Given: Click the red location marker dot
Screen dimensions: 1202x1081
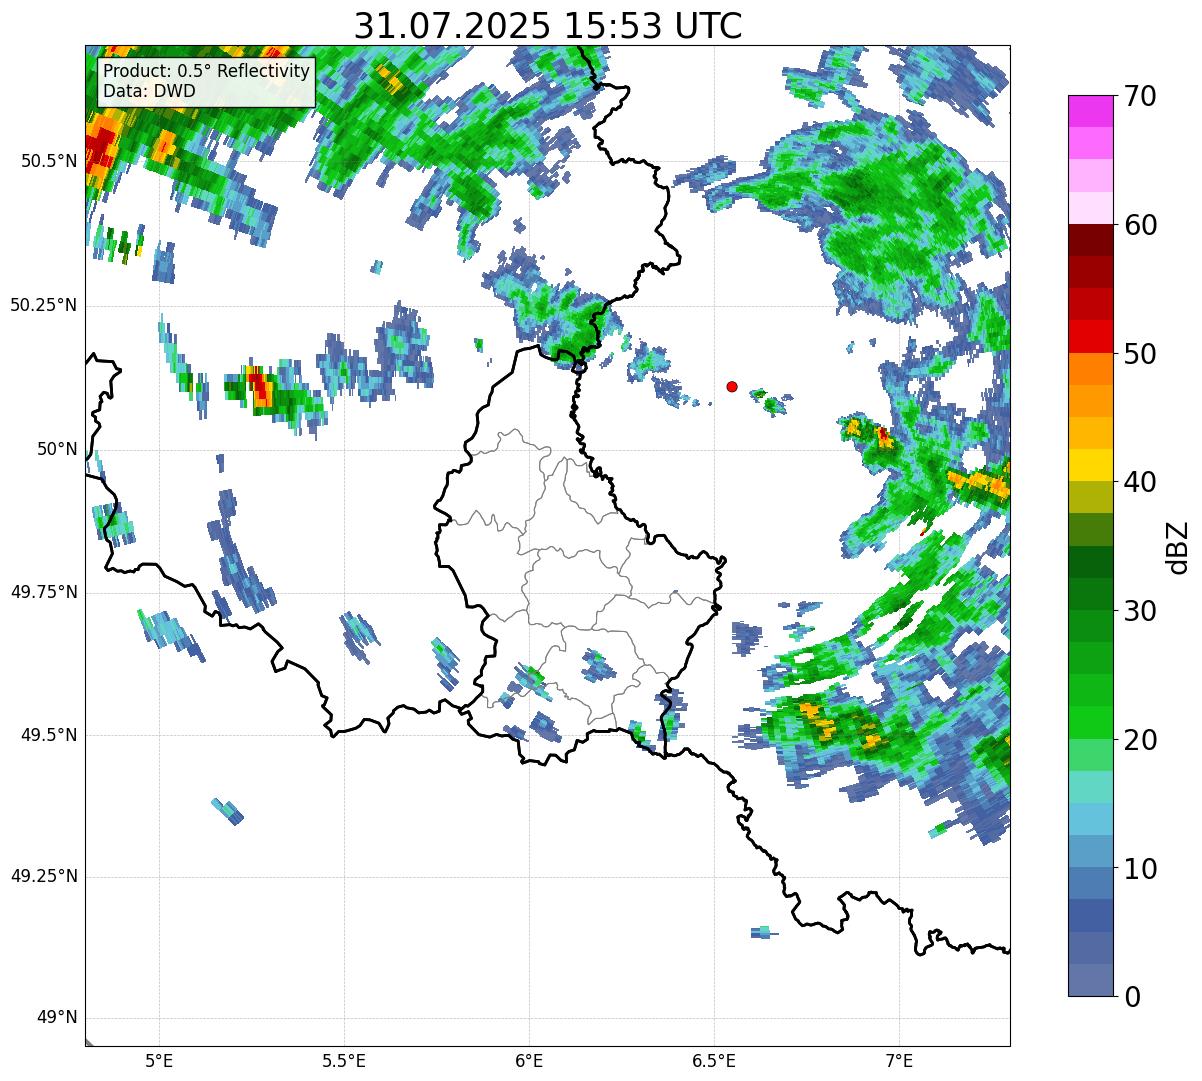Looking at the screenshot, I should [732, 386].
